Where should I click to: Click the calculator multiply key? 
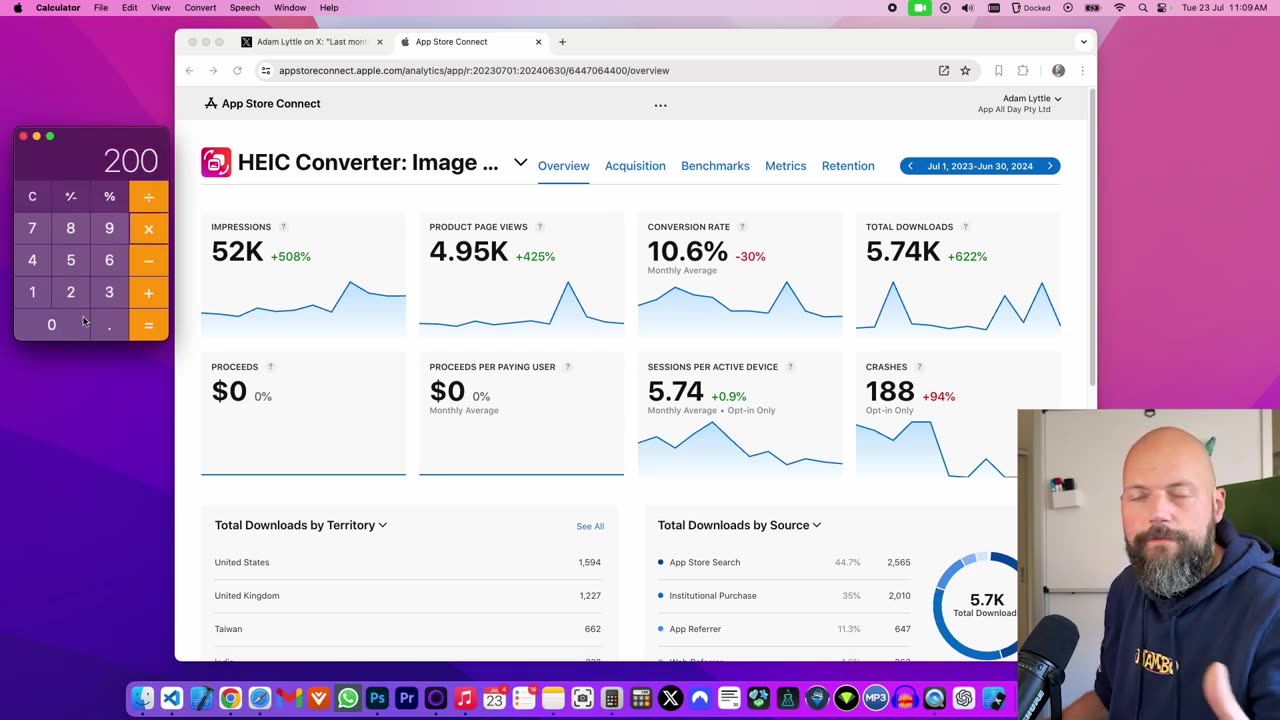click(148, 229)
